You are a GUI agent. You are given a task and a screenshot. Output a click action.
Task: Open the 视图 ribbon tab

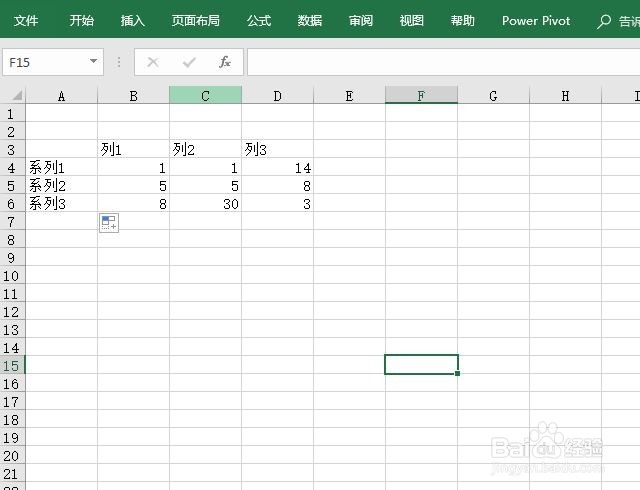point(411,20)
